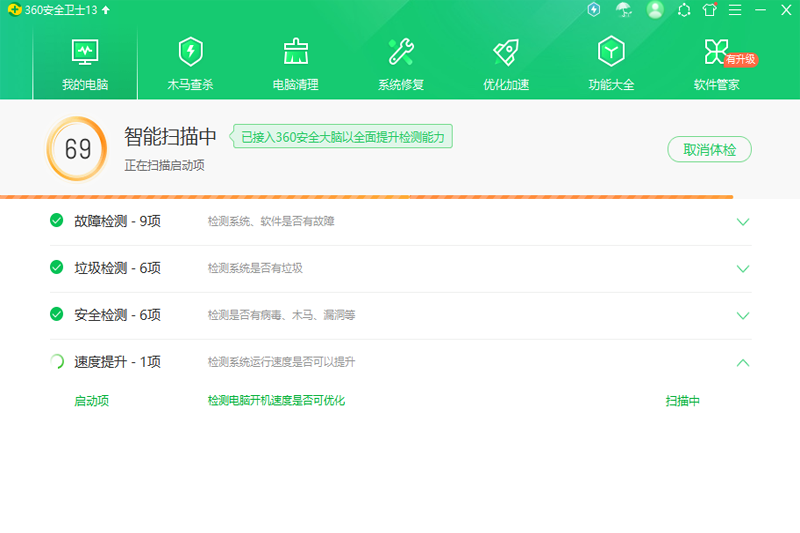This screenshot has height=533, width=800.
Task: Click the user avatar account icon
Action: coord(655,10)
